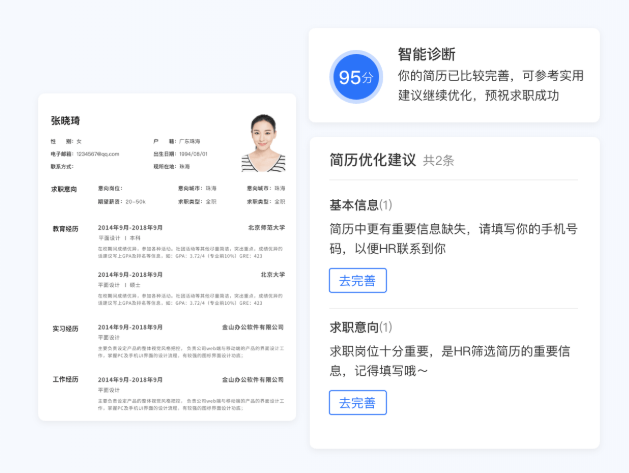
Task: Click the name 张晓琦 on resume
Action: pos(65,121)
